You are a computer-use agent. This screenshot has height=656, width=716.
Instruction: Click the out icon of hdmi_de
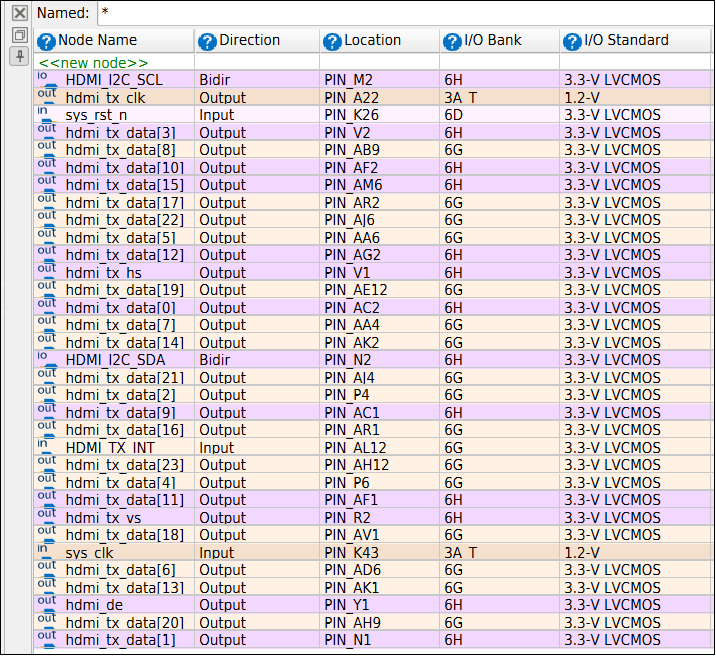(x=47, y=604)
